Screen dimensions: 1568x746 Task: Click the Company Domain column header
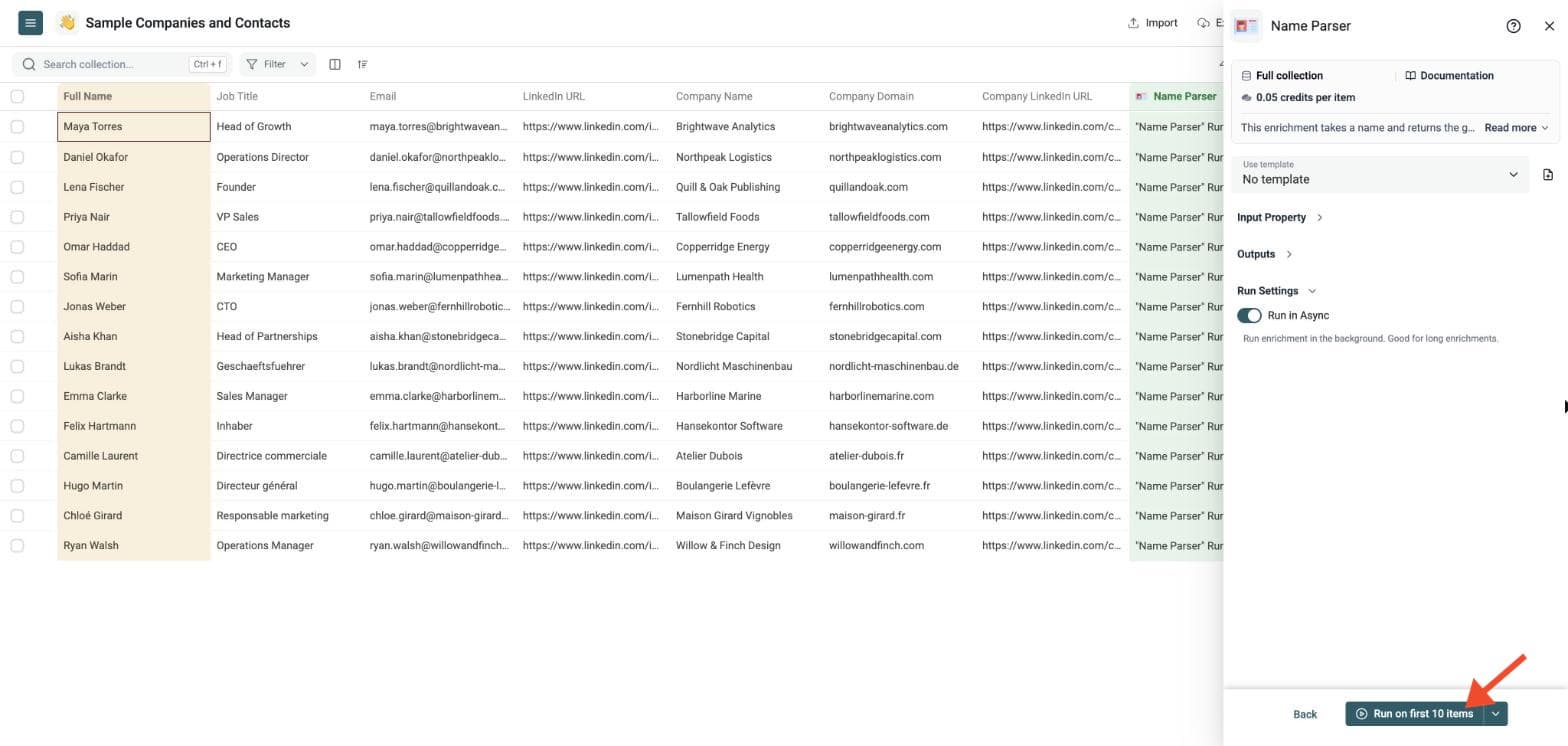coord(899,96)
